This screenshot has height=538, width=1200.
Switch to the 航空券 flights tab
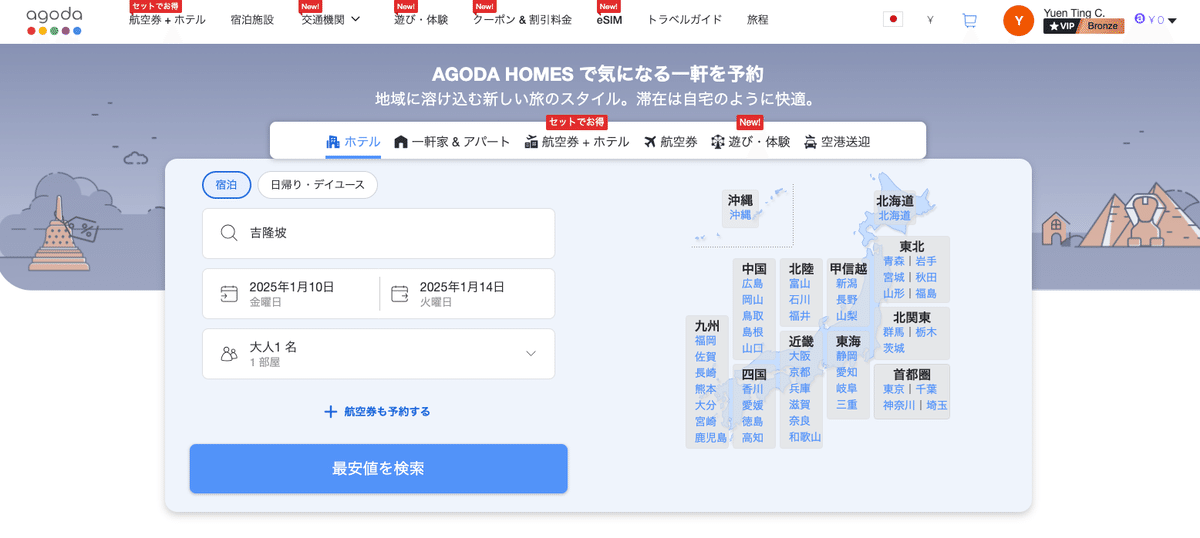pos(671,142)
